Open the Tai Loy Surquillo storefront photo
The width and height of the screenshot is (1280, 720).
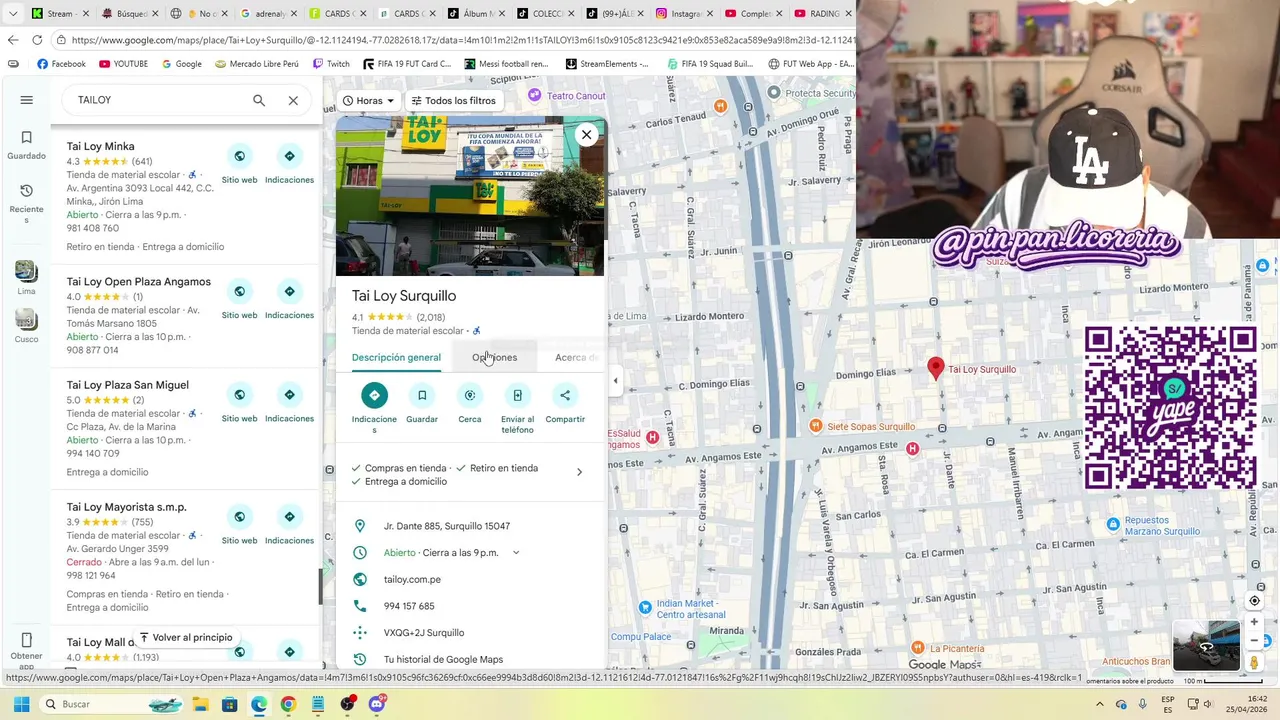tap(470, 196)
